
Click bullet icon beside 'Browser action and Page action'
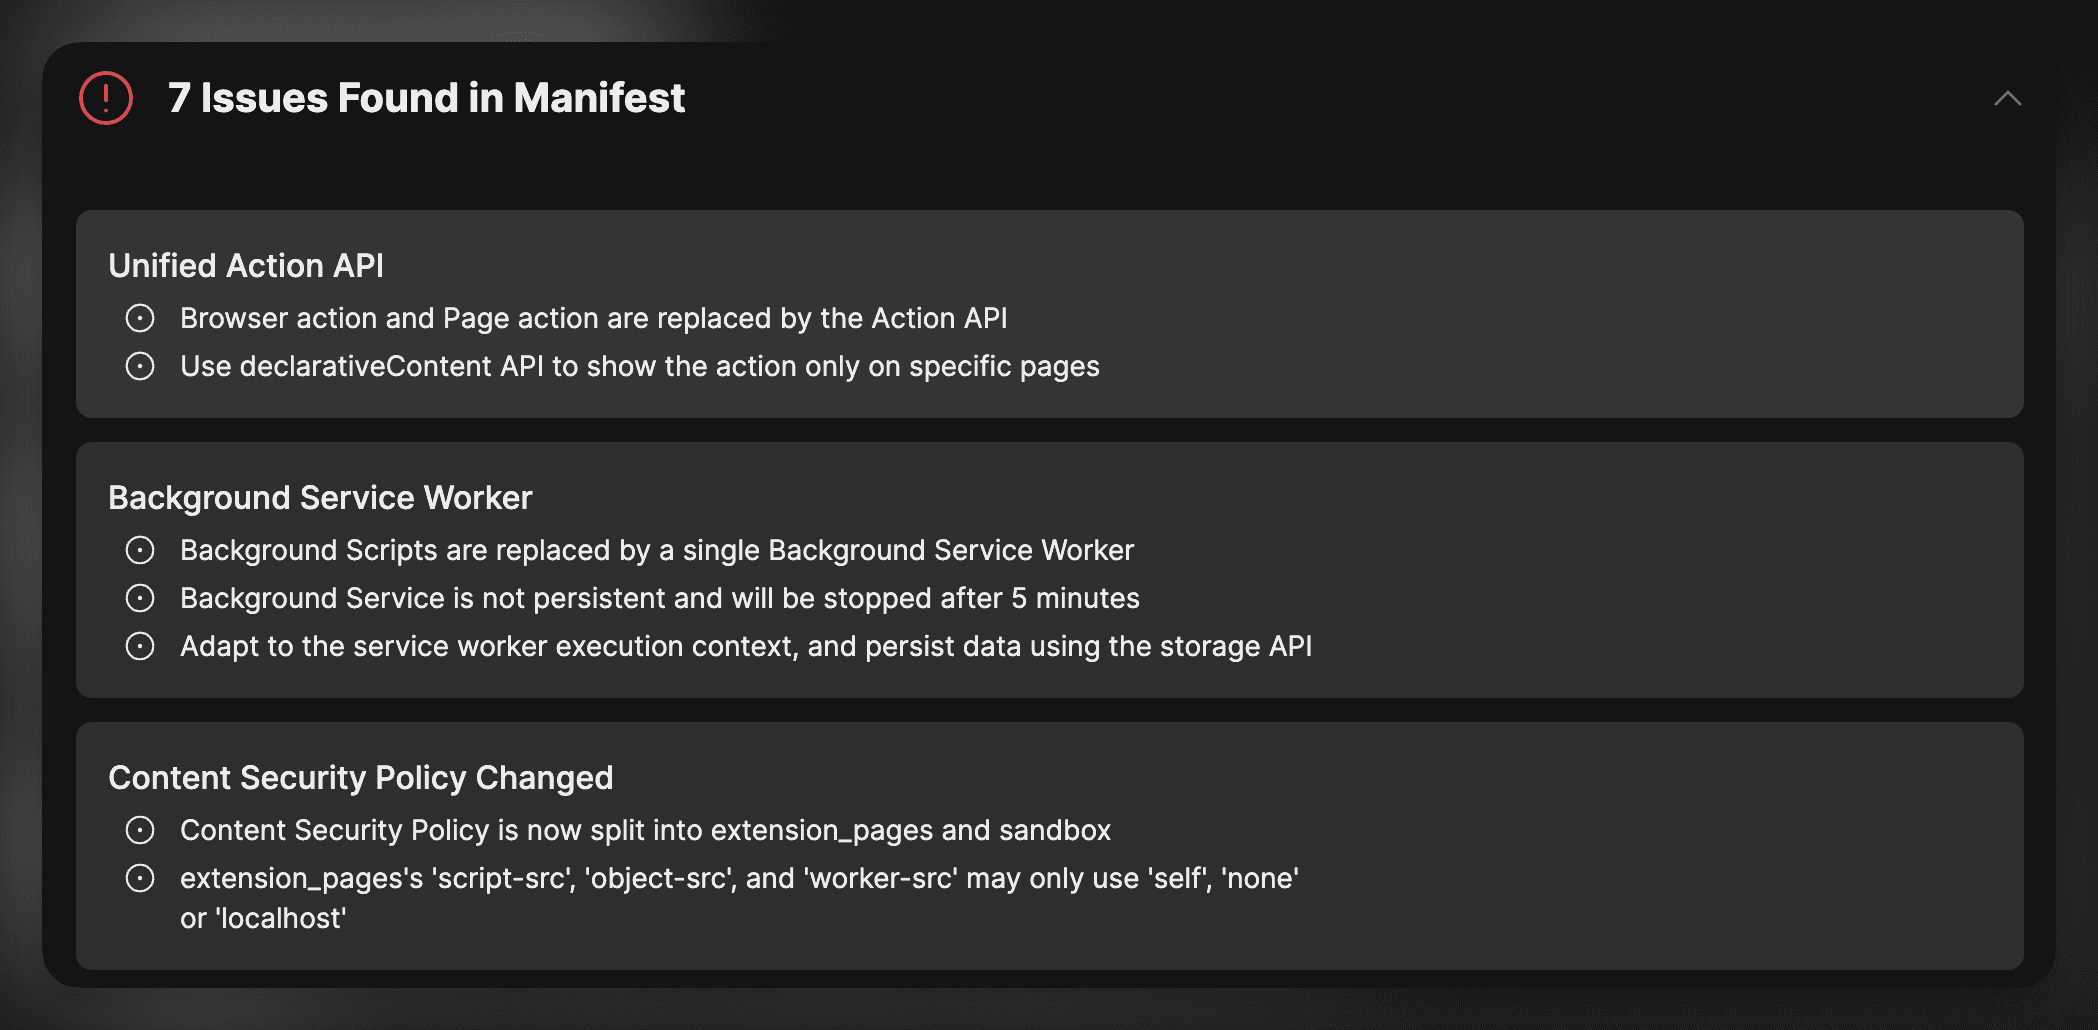tap(140, 318)
